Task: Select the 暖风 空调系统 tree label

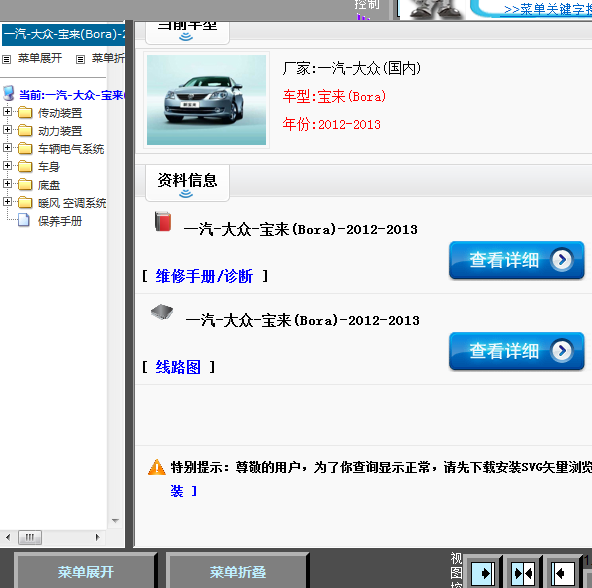Action: (72, 203)
